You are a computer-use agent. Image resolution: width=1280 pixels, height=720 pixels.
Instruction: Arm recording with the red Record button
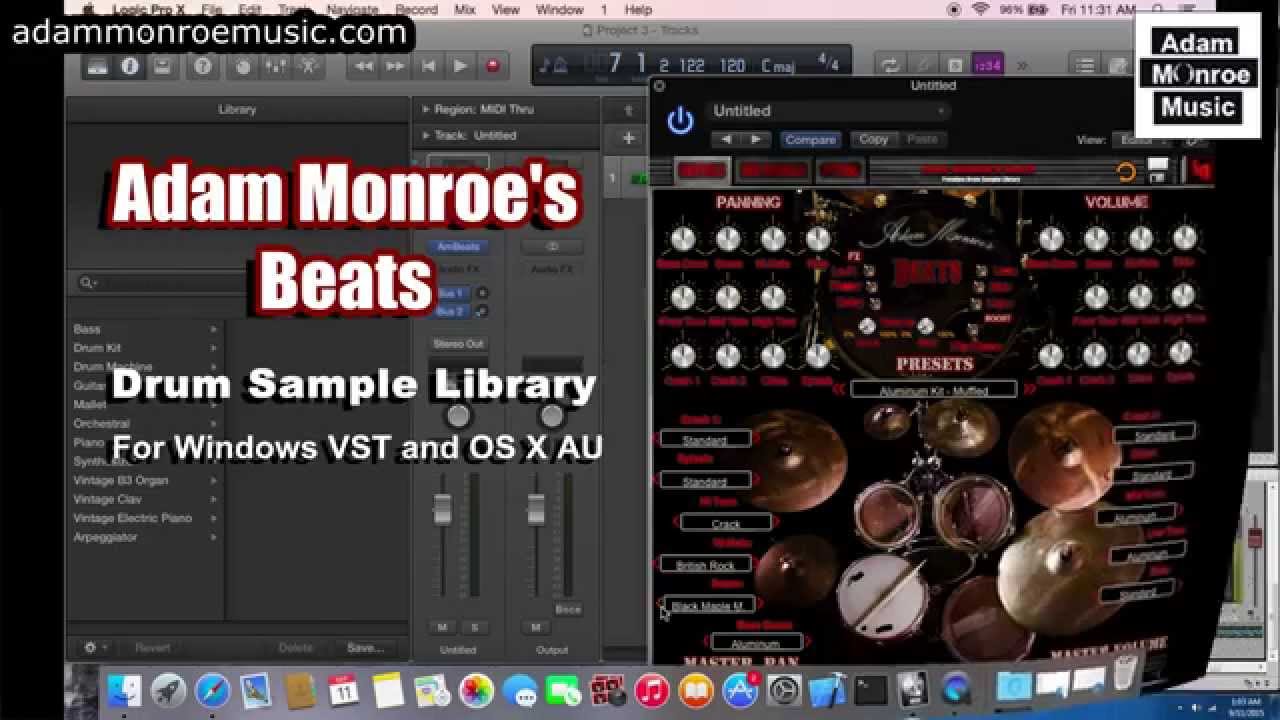[492, 66]
